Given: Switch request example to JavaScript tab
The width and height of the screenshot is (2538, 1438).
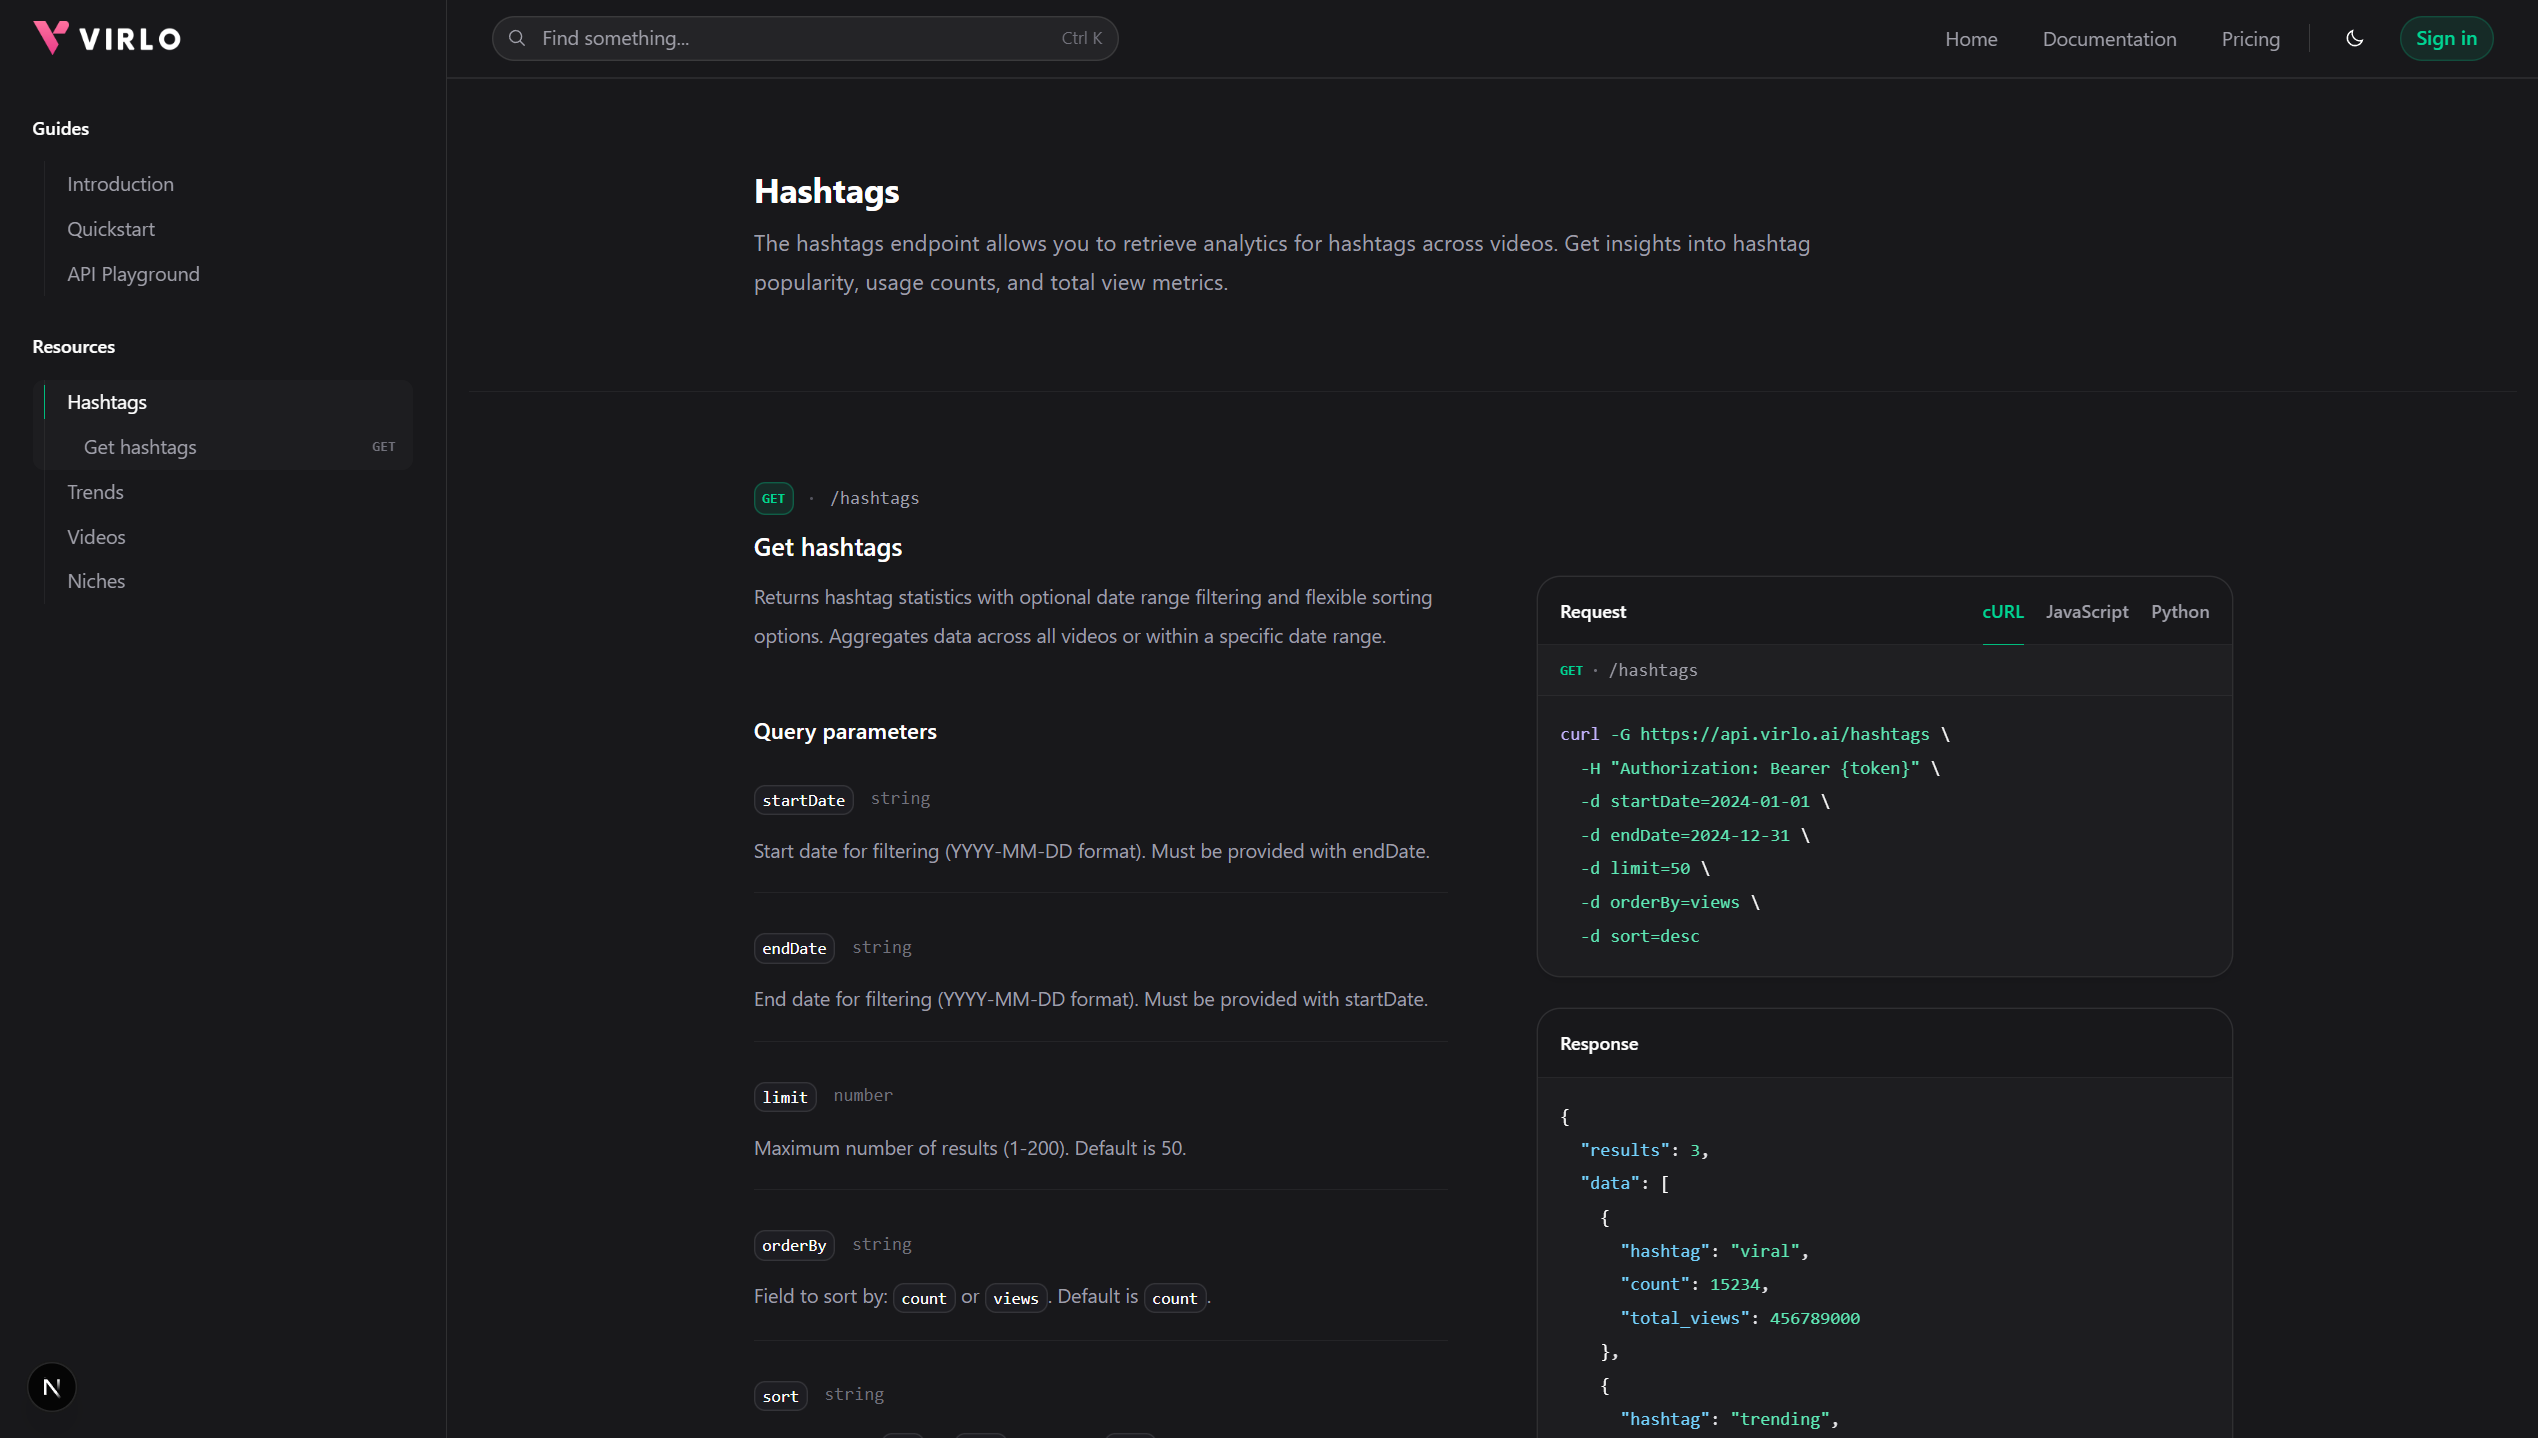Looking at the screenshot, I should [2086, 611].
